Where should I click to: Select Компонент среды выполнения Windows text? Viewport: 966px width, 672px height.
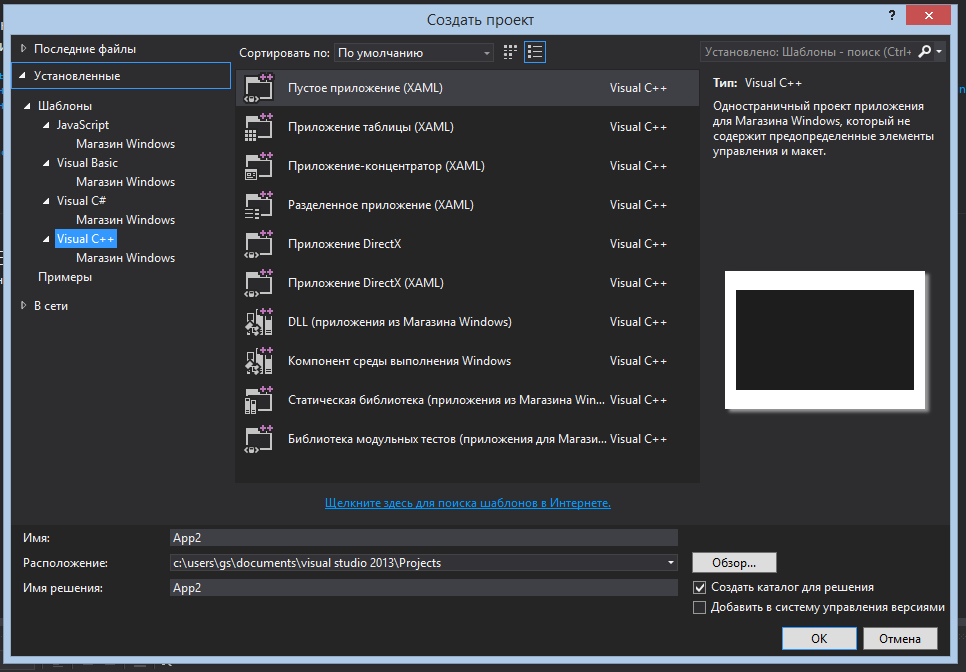[x=399, y=361]
